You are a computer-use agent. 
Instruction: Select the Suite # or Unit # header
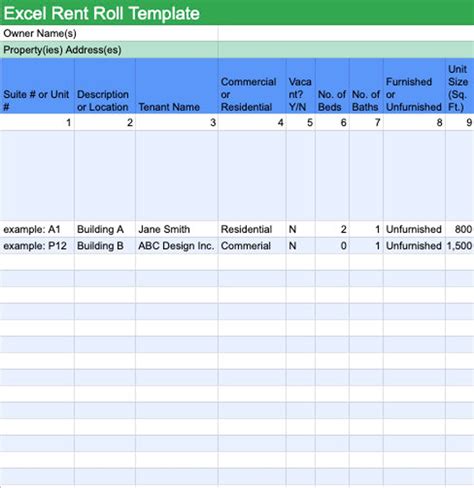(x=37, y=86)
